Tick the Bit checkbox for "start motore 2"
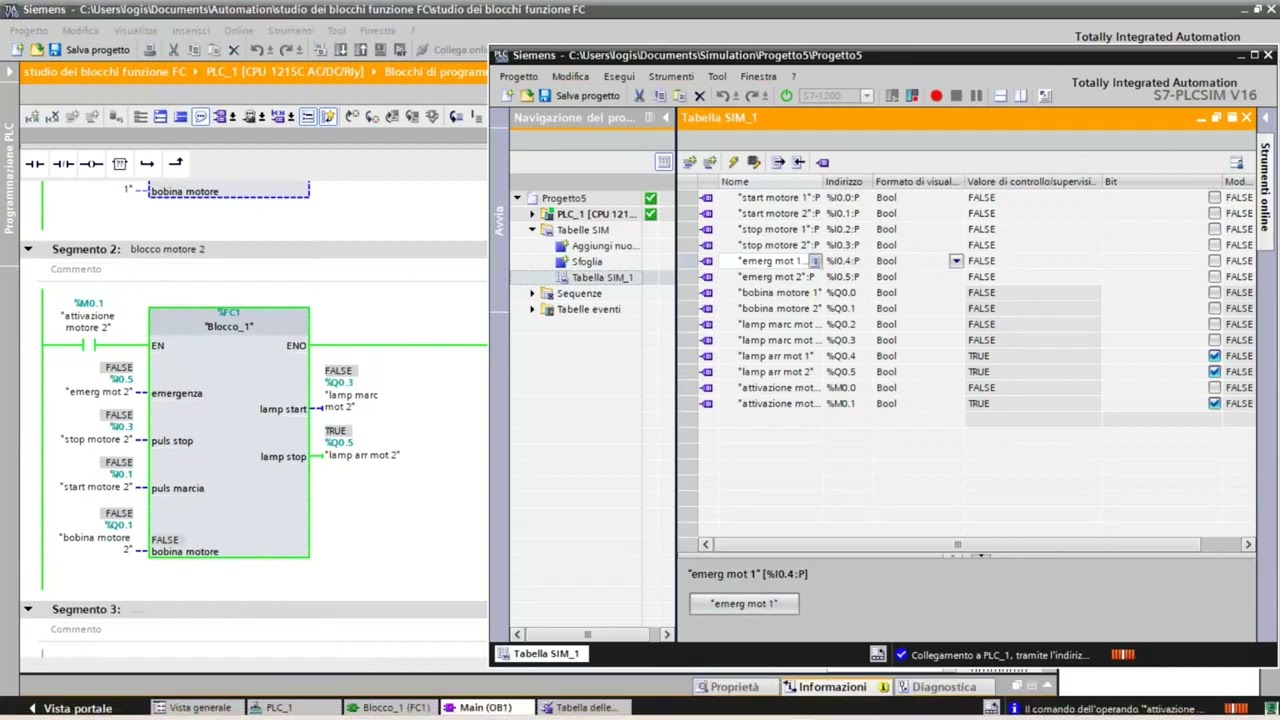Viewport: 1280px width, 720px height. 1215,214
